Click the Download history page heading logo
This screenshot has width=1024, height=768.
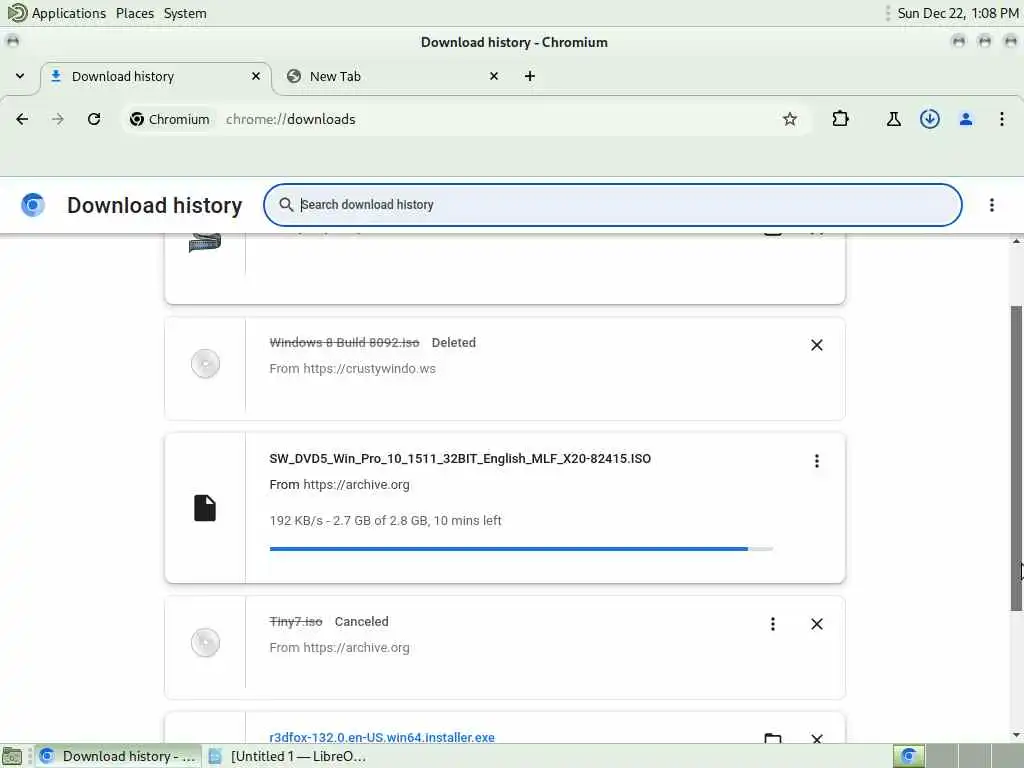pyautogui.click(x=33, y=205)
